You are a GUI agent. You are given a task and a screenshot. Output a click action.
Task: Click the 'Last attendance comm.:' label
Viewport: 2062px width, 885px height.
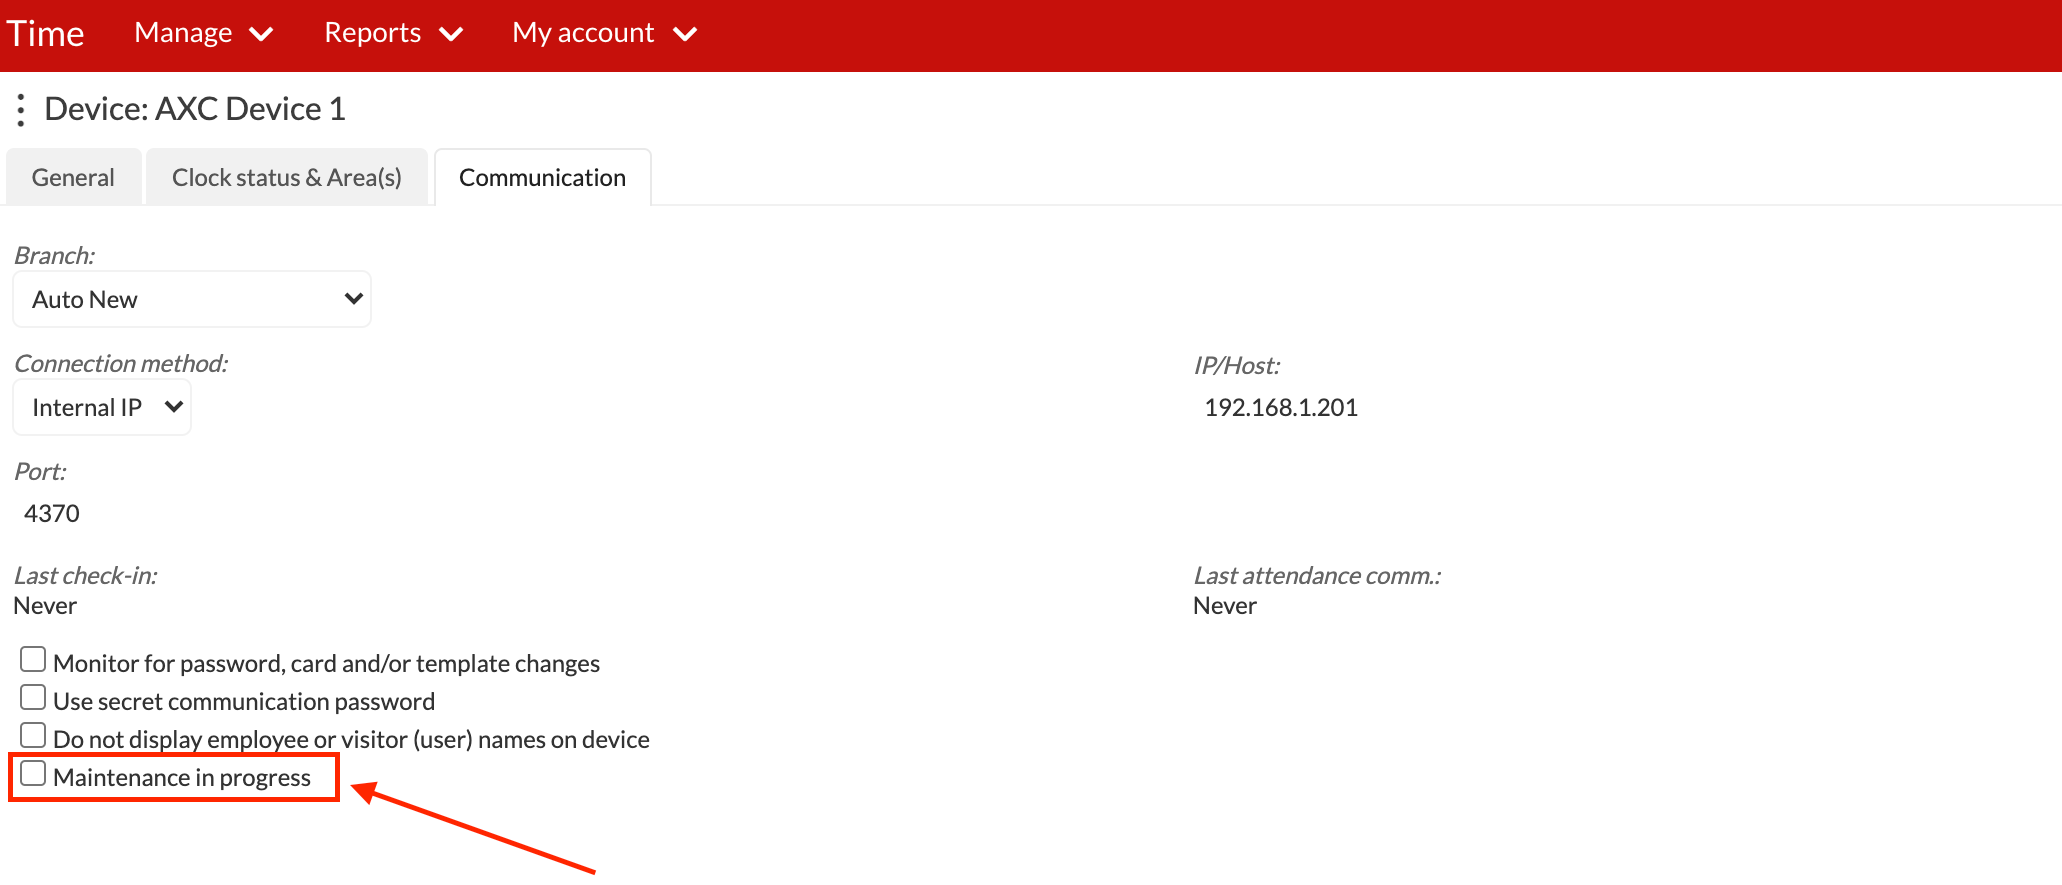(1317, 575)
